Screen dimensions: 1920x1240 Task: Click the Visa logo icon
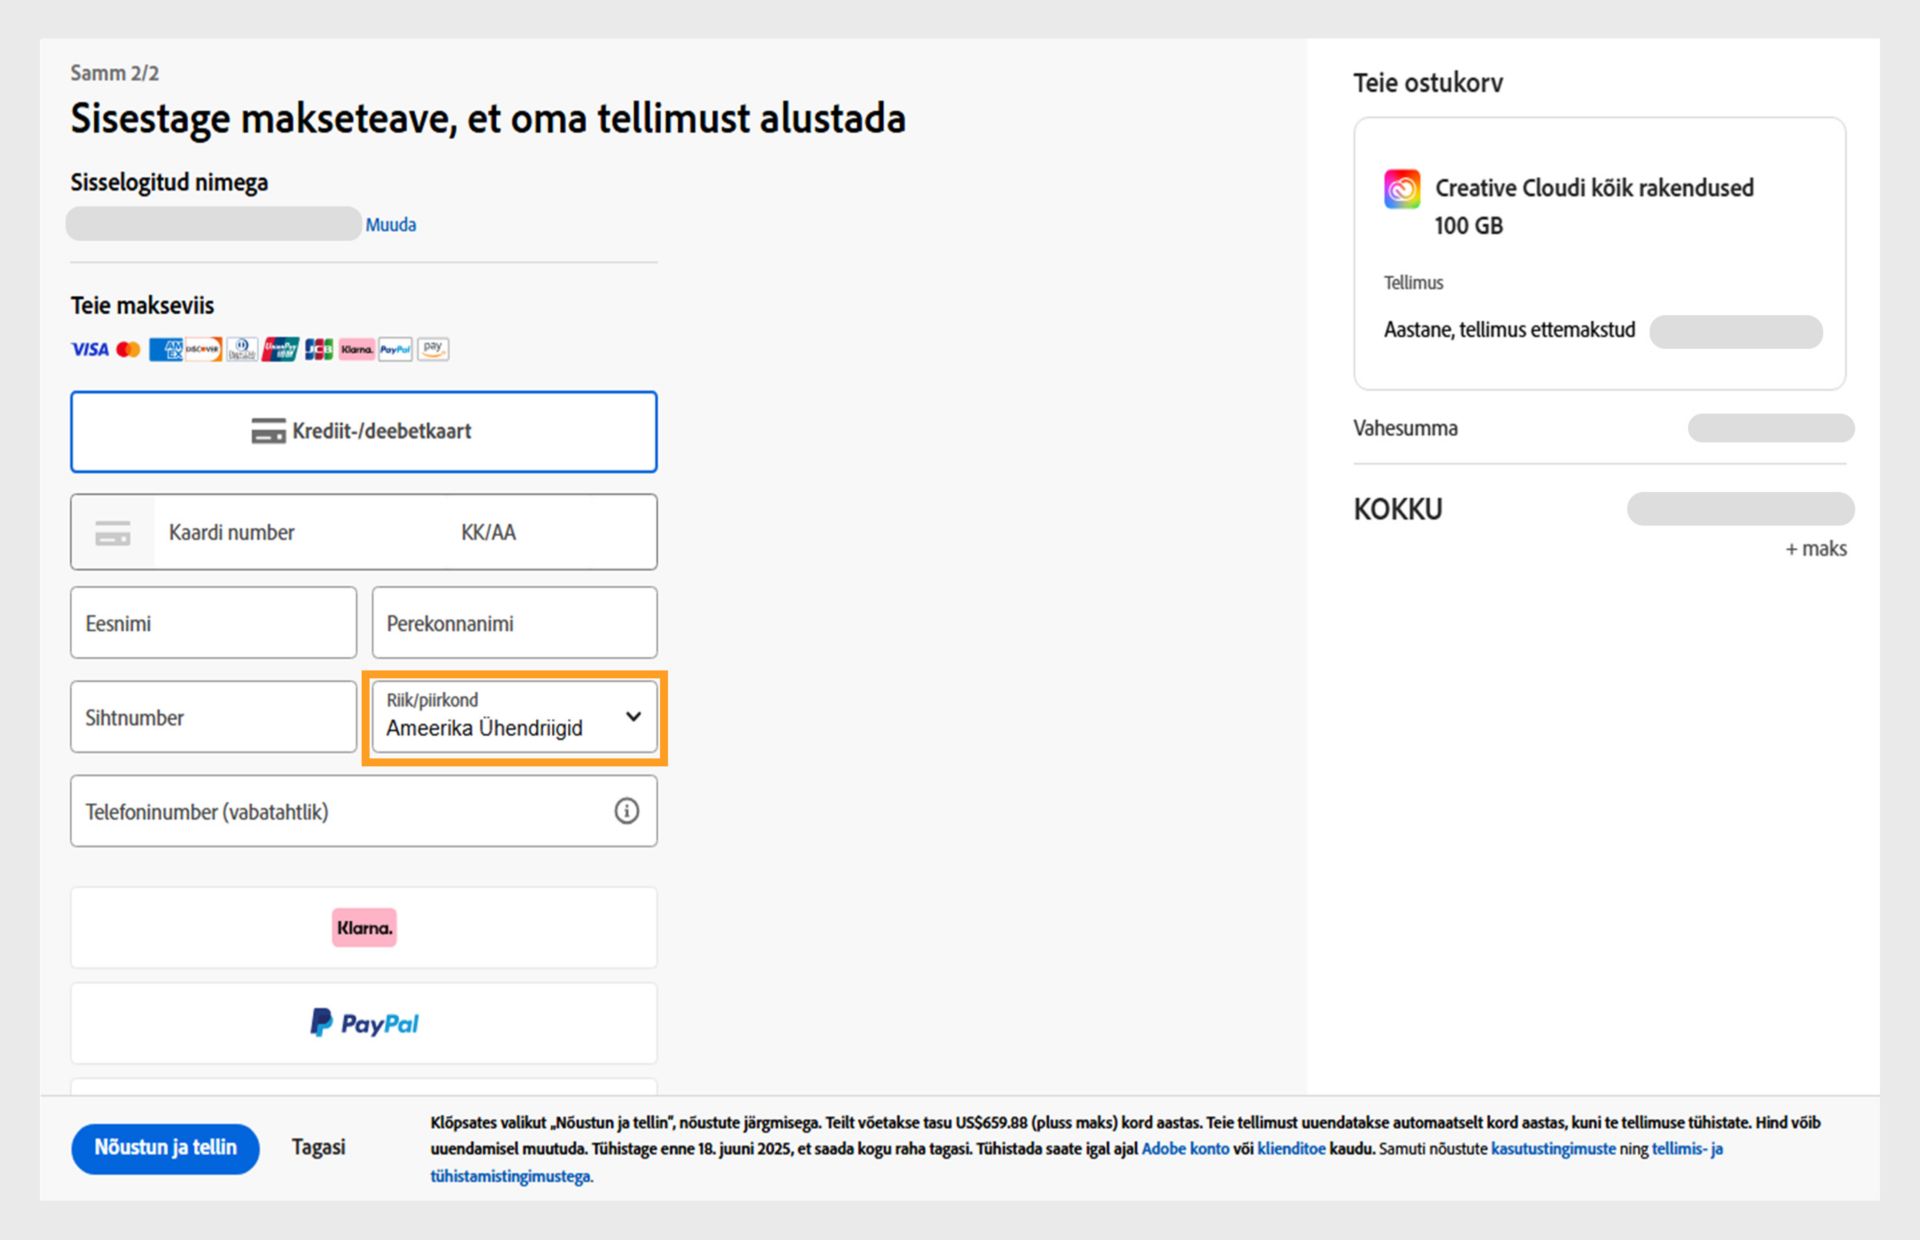pos(89,349)
